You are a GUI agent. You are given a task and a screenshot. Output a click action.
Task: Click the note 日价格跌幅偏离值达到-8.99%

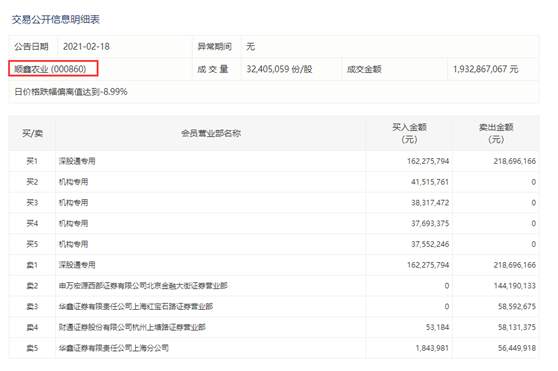coord(71,92)
